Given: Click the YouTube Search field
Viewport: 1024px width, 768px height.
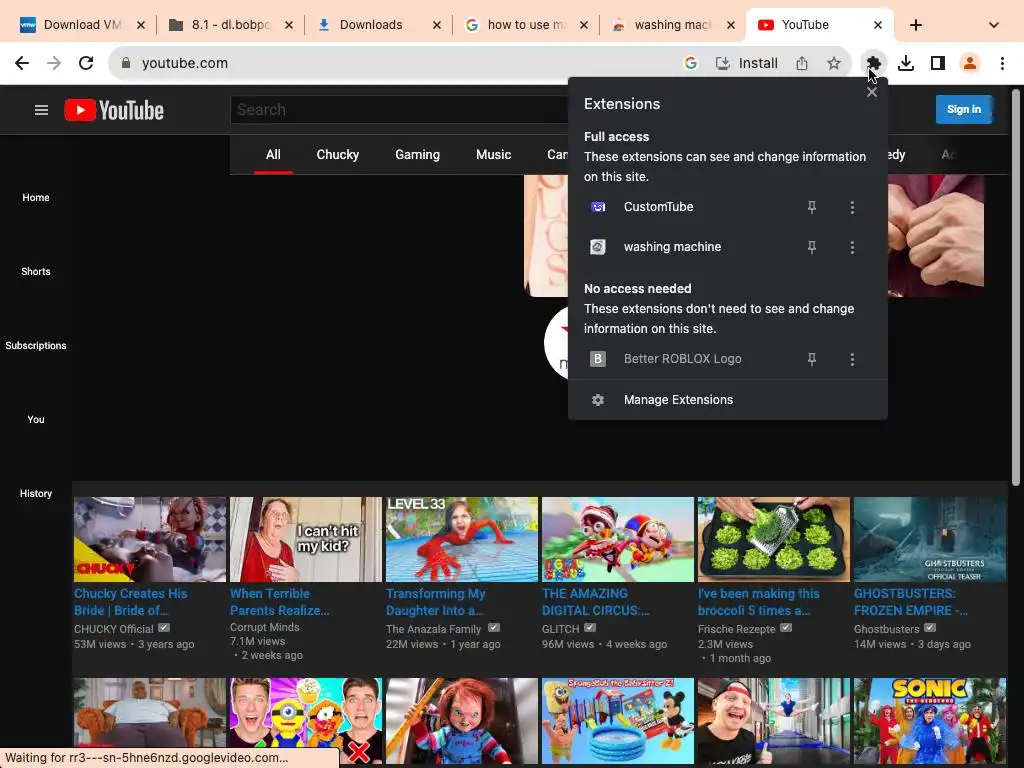Looking at the screenshot, I should tap(399, 110).
